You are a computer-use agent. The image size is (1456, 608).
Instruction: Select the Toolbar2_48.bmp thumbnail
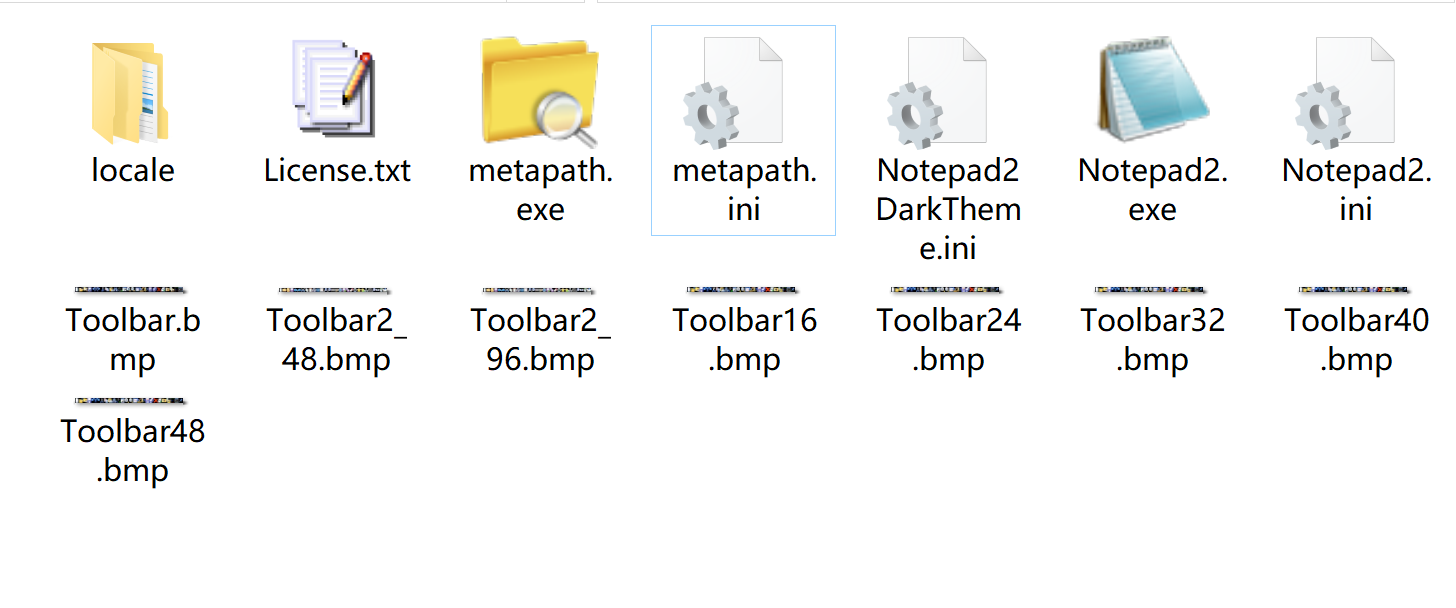[x=336, y=291]
